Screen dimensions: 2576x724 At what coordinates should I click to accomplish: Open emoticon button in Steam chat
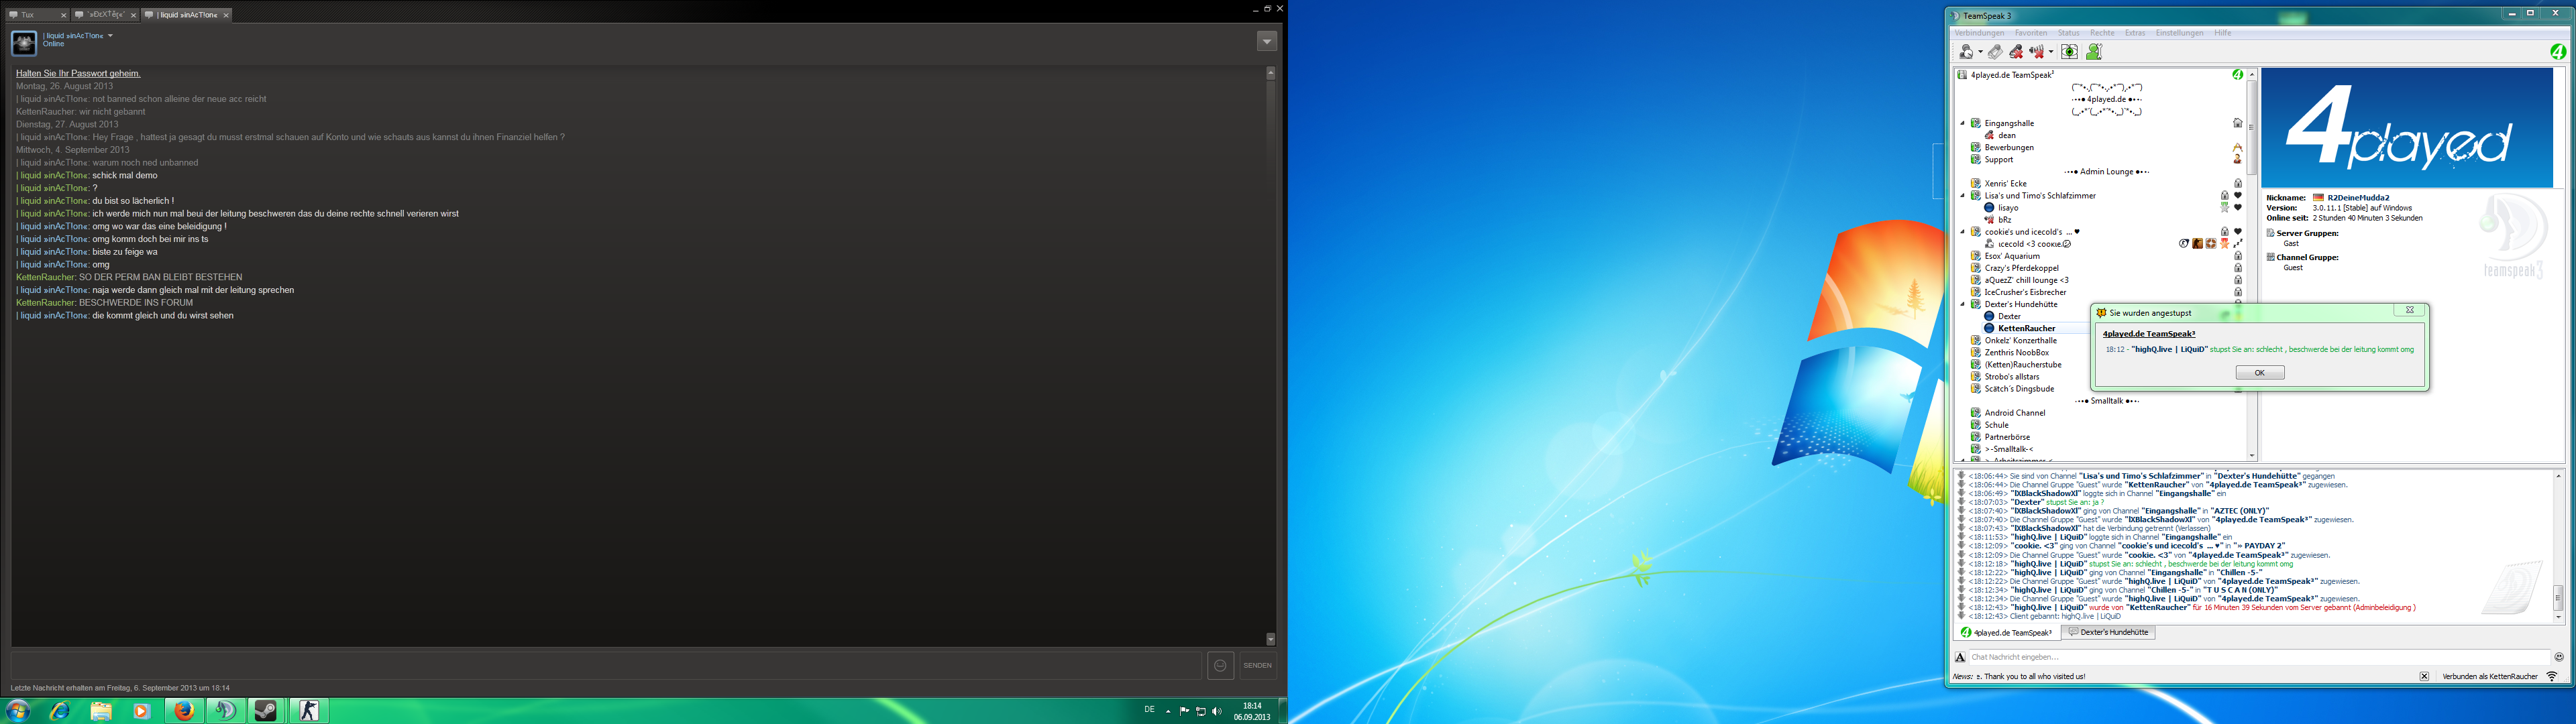point(1220,665)
